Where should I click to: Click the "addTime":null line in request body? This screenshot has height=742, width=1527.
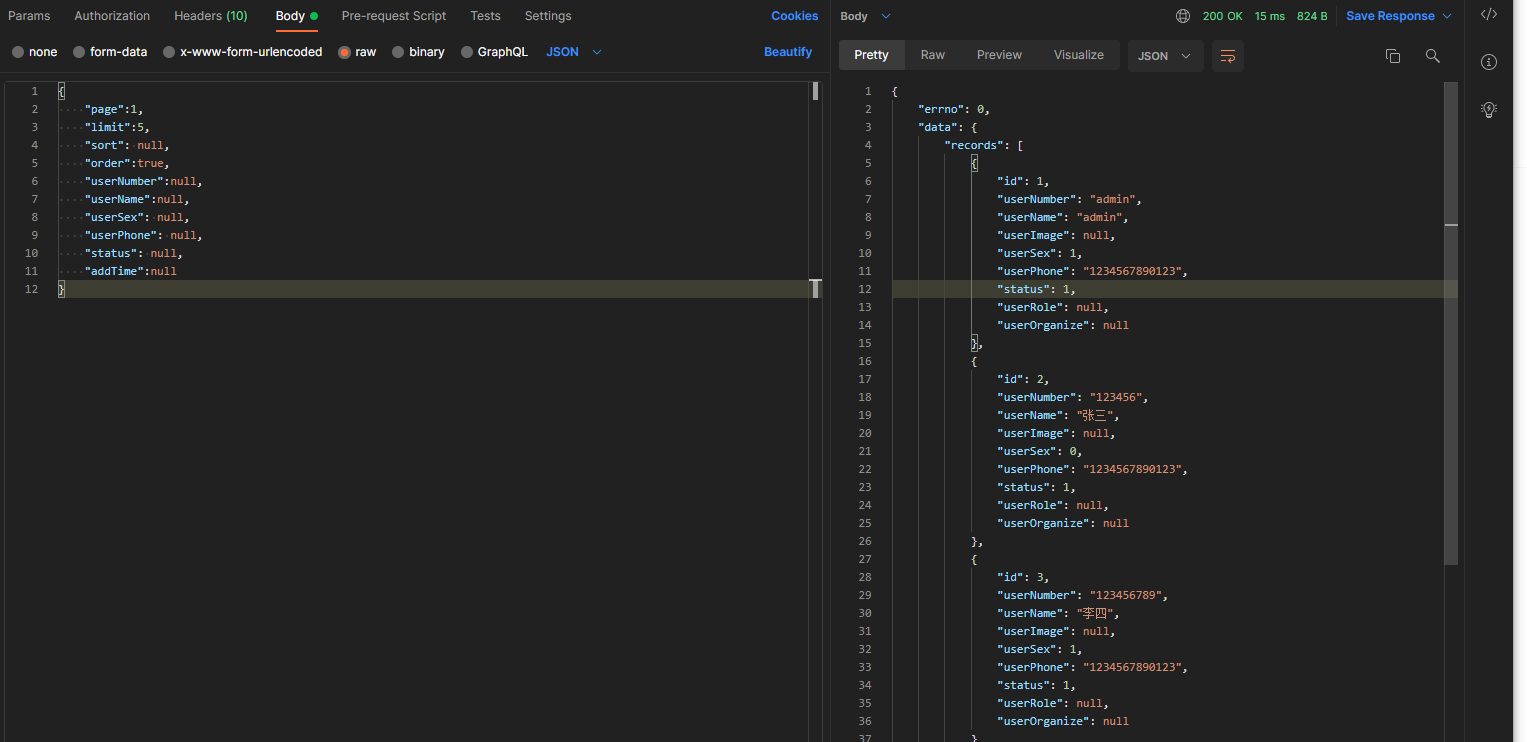130,271
